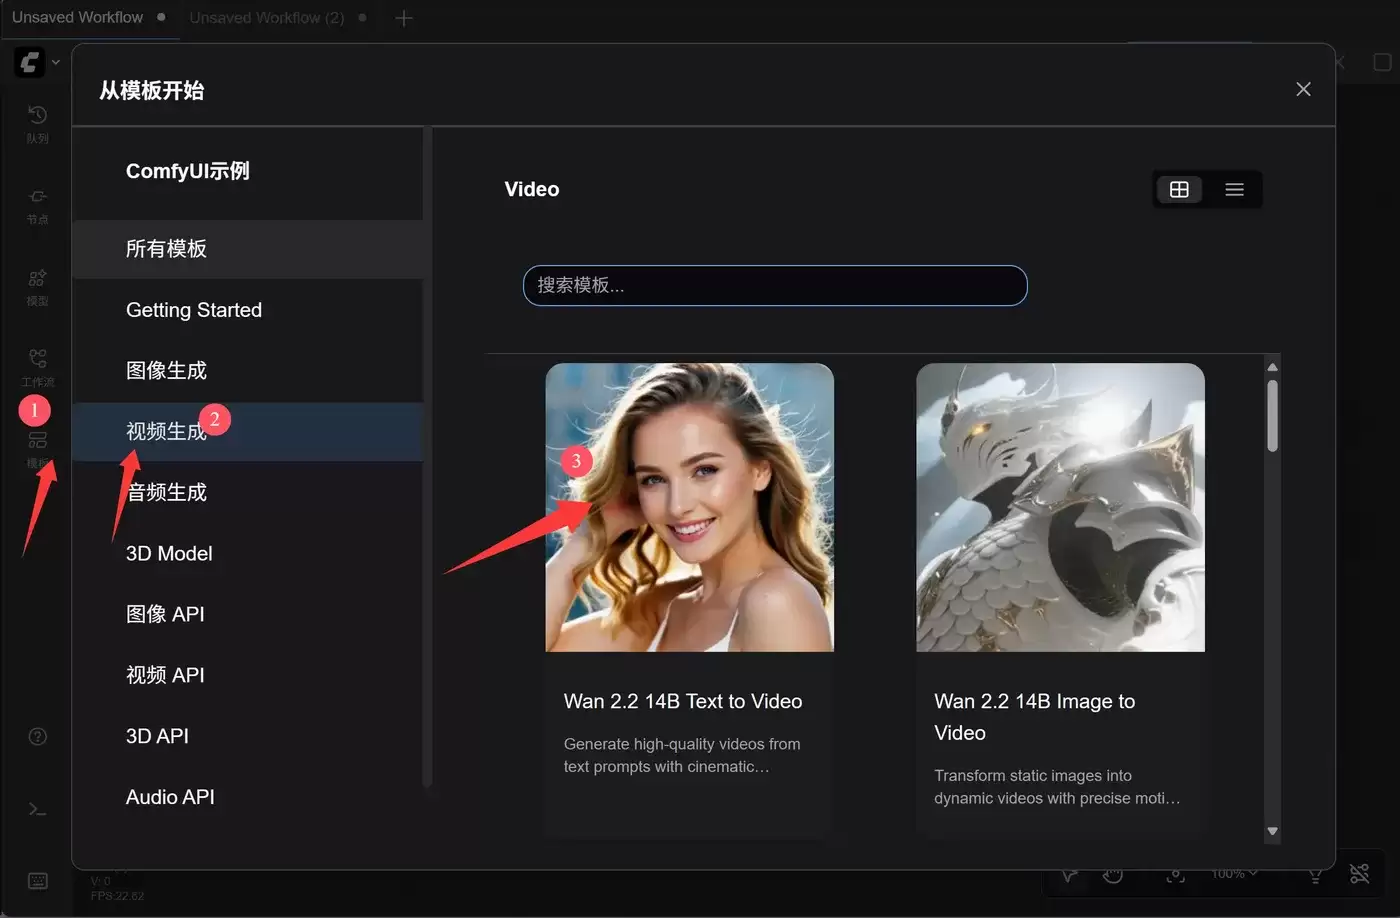This screenshot has width=1400, height=918.
Task: Open Wan 2.2 14B Text to Video thumbnail
Action: [689, 507]
